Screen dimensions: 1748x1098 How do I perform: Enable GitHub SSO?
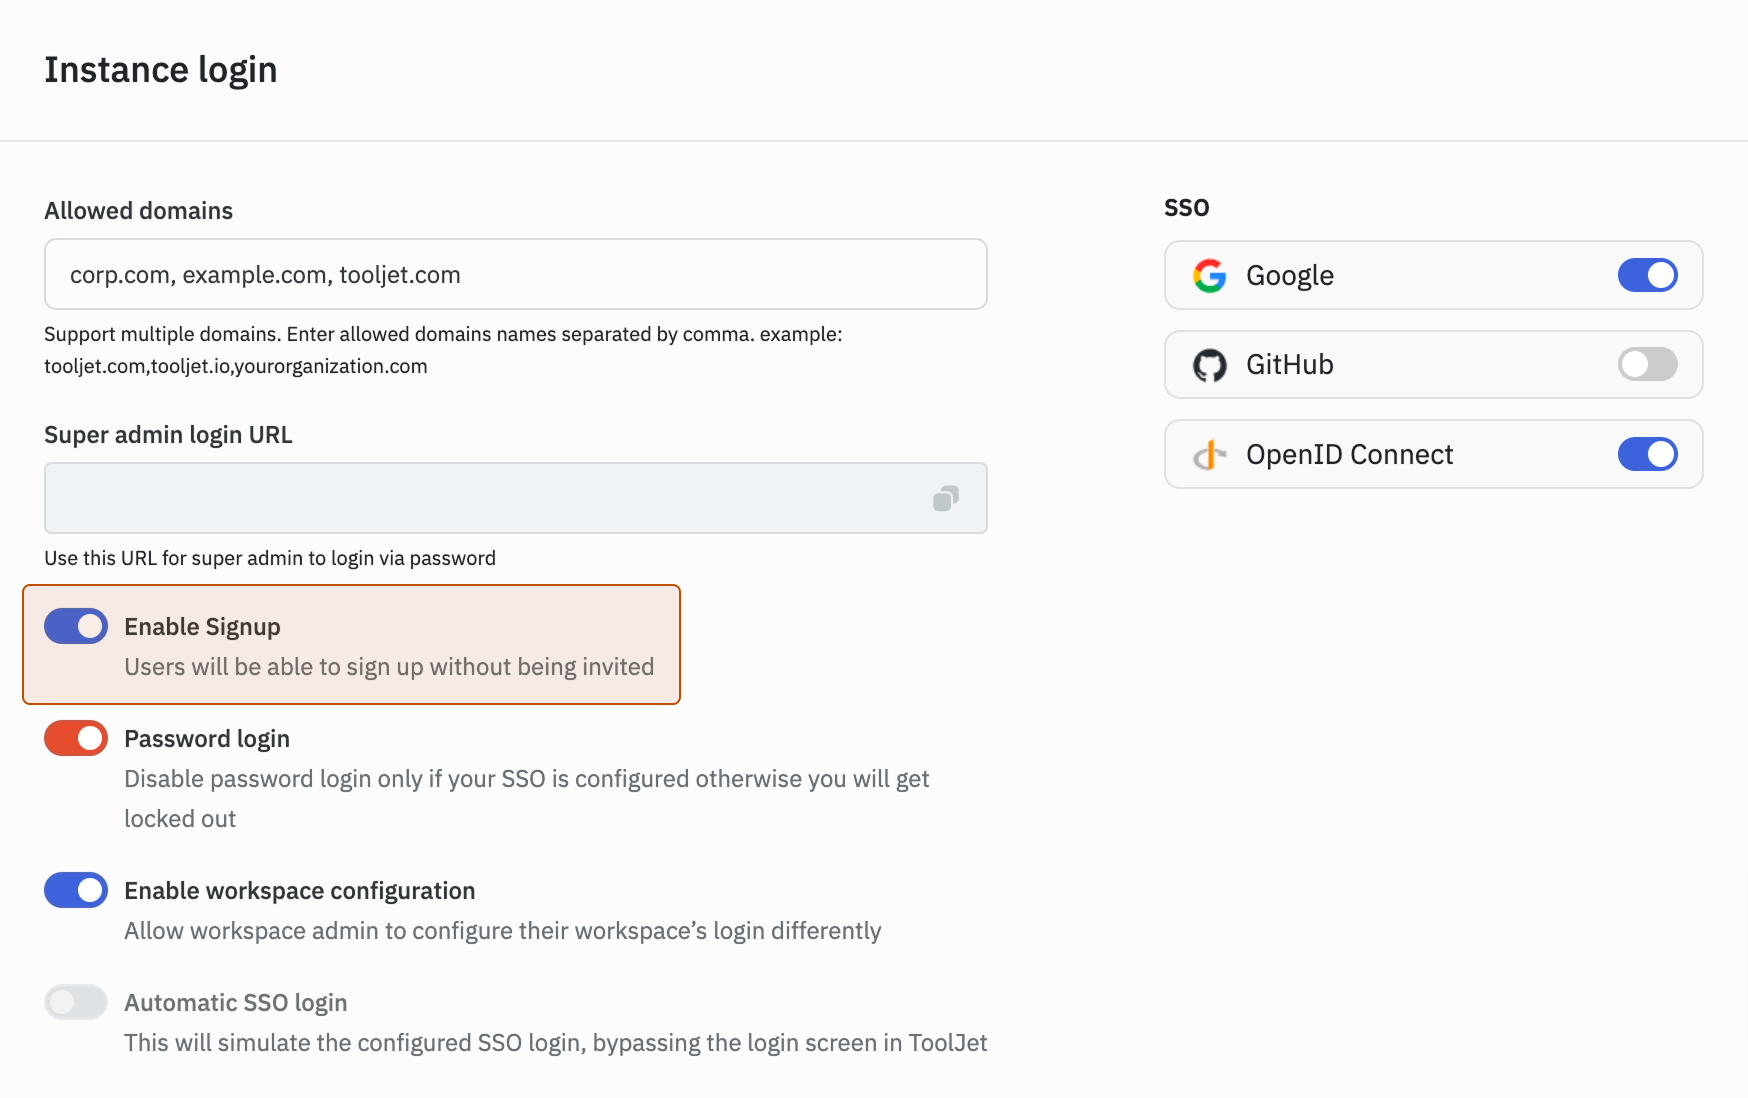click(x=1647, y=365)
